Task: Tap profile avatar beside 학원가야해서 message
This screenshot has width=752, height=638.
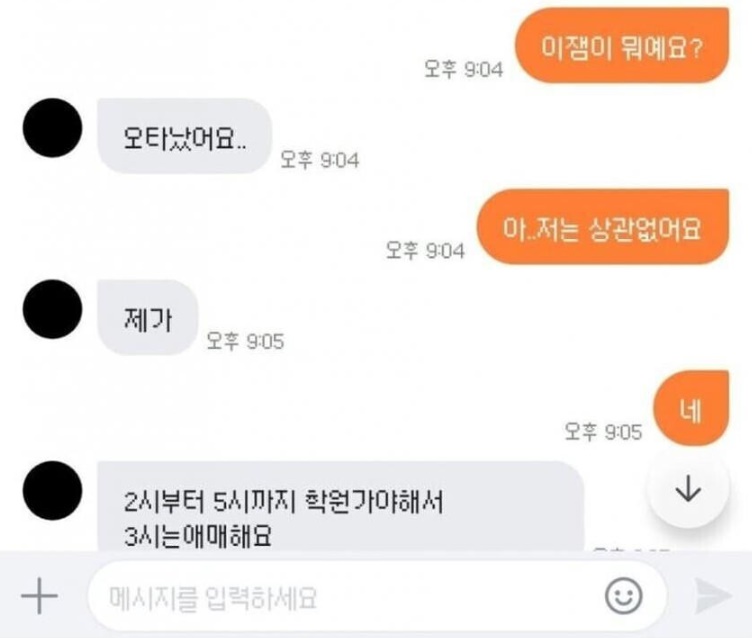Action: tap(52, 490)
